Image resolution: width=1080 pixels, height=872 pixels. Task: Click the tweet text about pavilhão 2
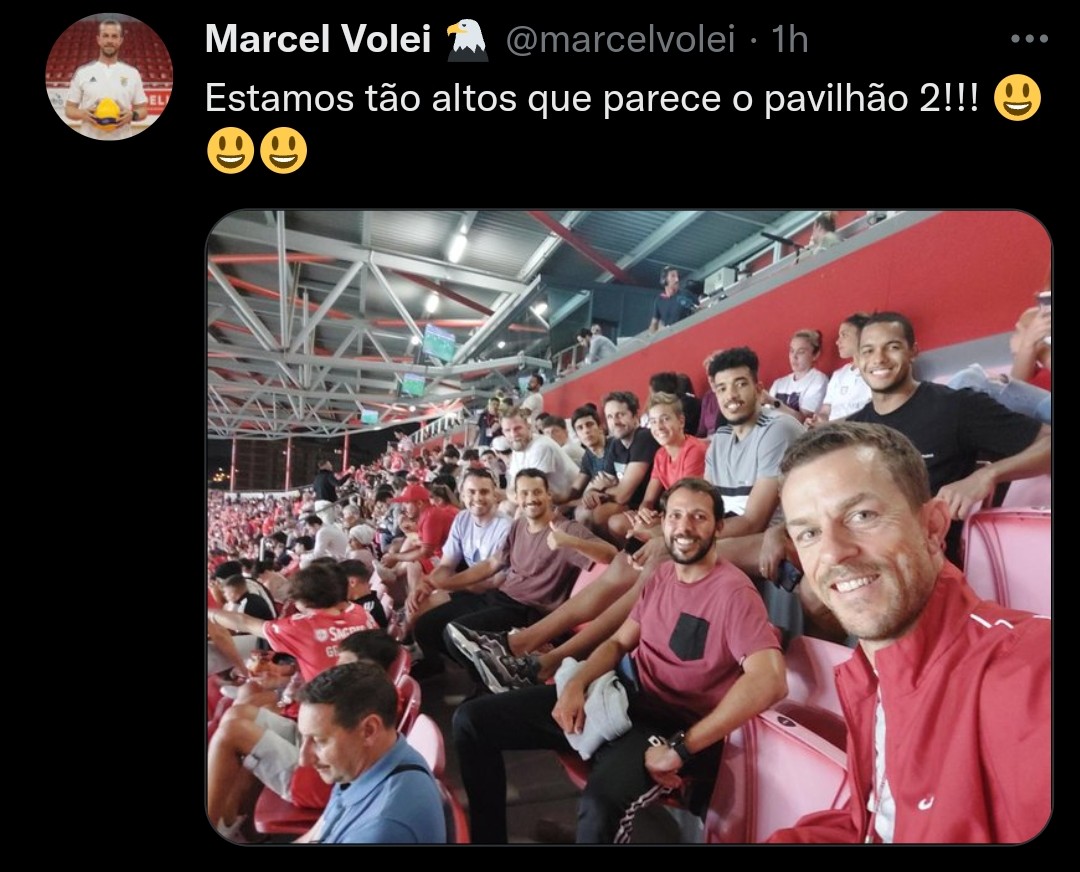(592, 98)
